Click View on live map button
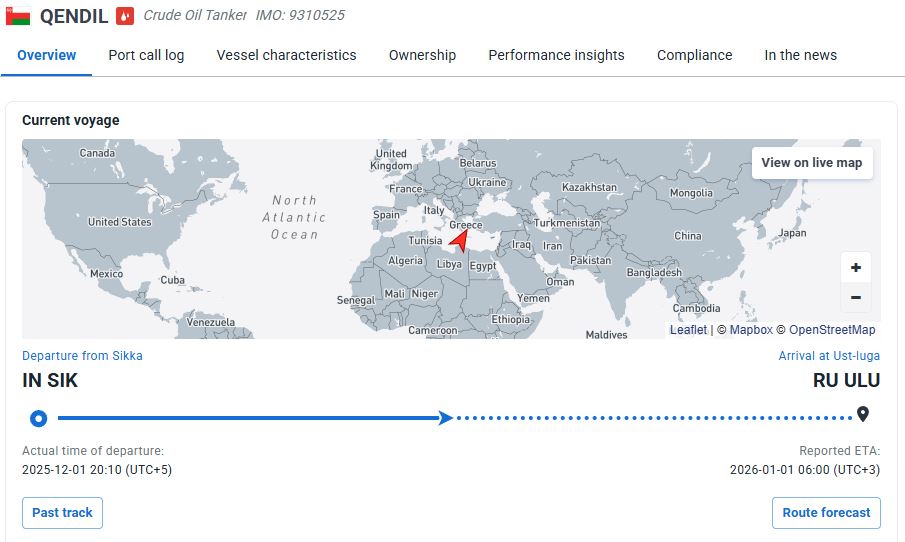The height and width of the screenshot is (542, 905). point(811,163)
